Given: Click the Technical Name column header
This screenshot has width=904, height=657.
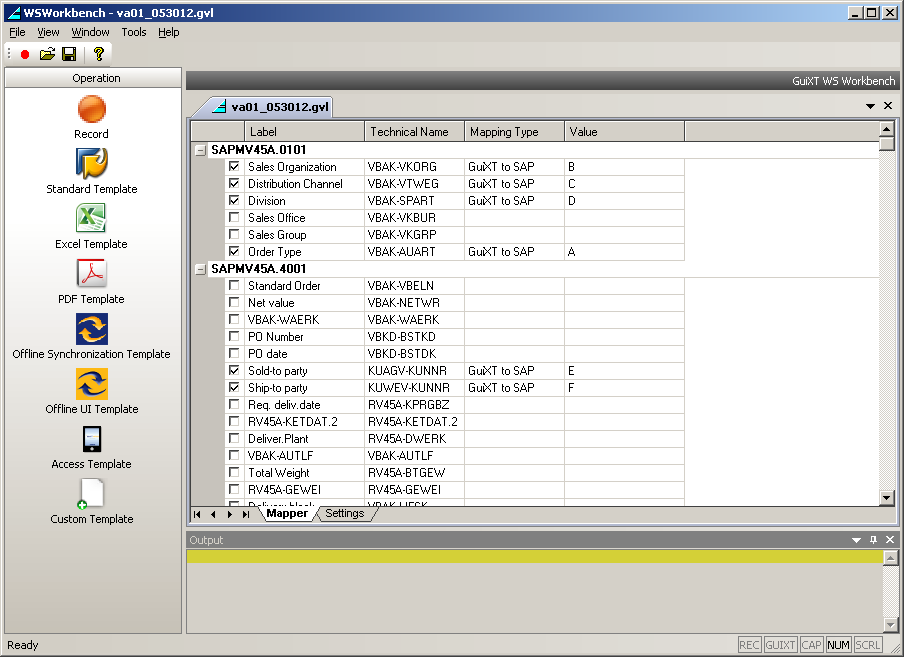Looking at the screenshot, I should 414,131.
